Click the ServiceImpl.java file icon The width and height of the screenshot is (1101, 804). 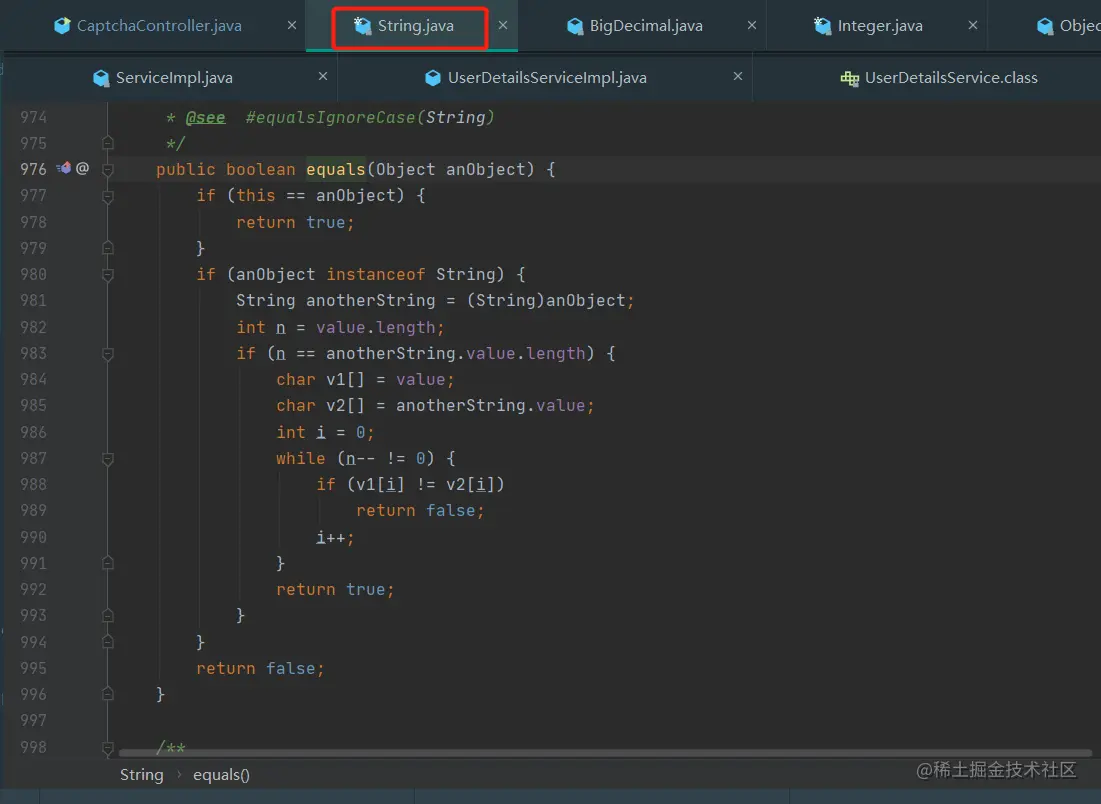[x=101, y=78]
